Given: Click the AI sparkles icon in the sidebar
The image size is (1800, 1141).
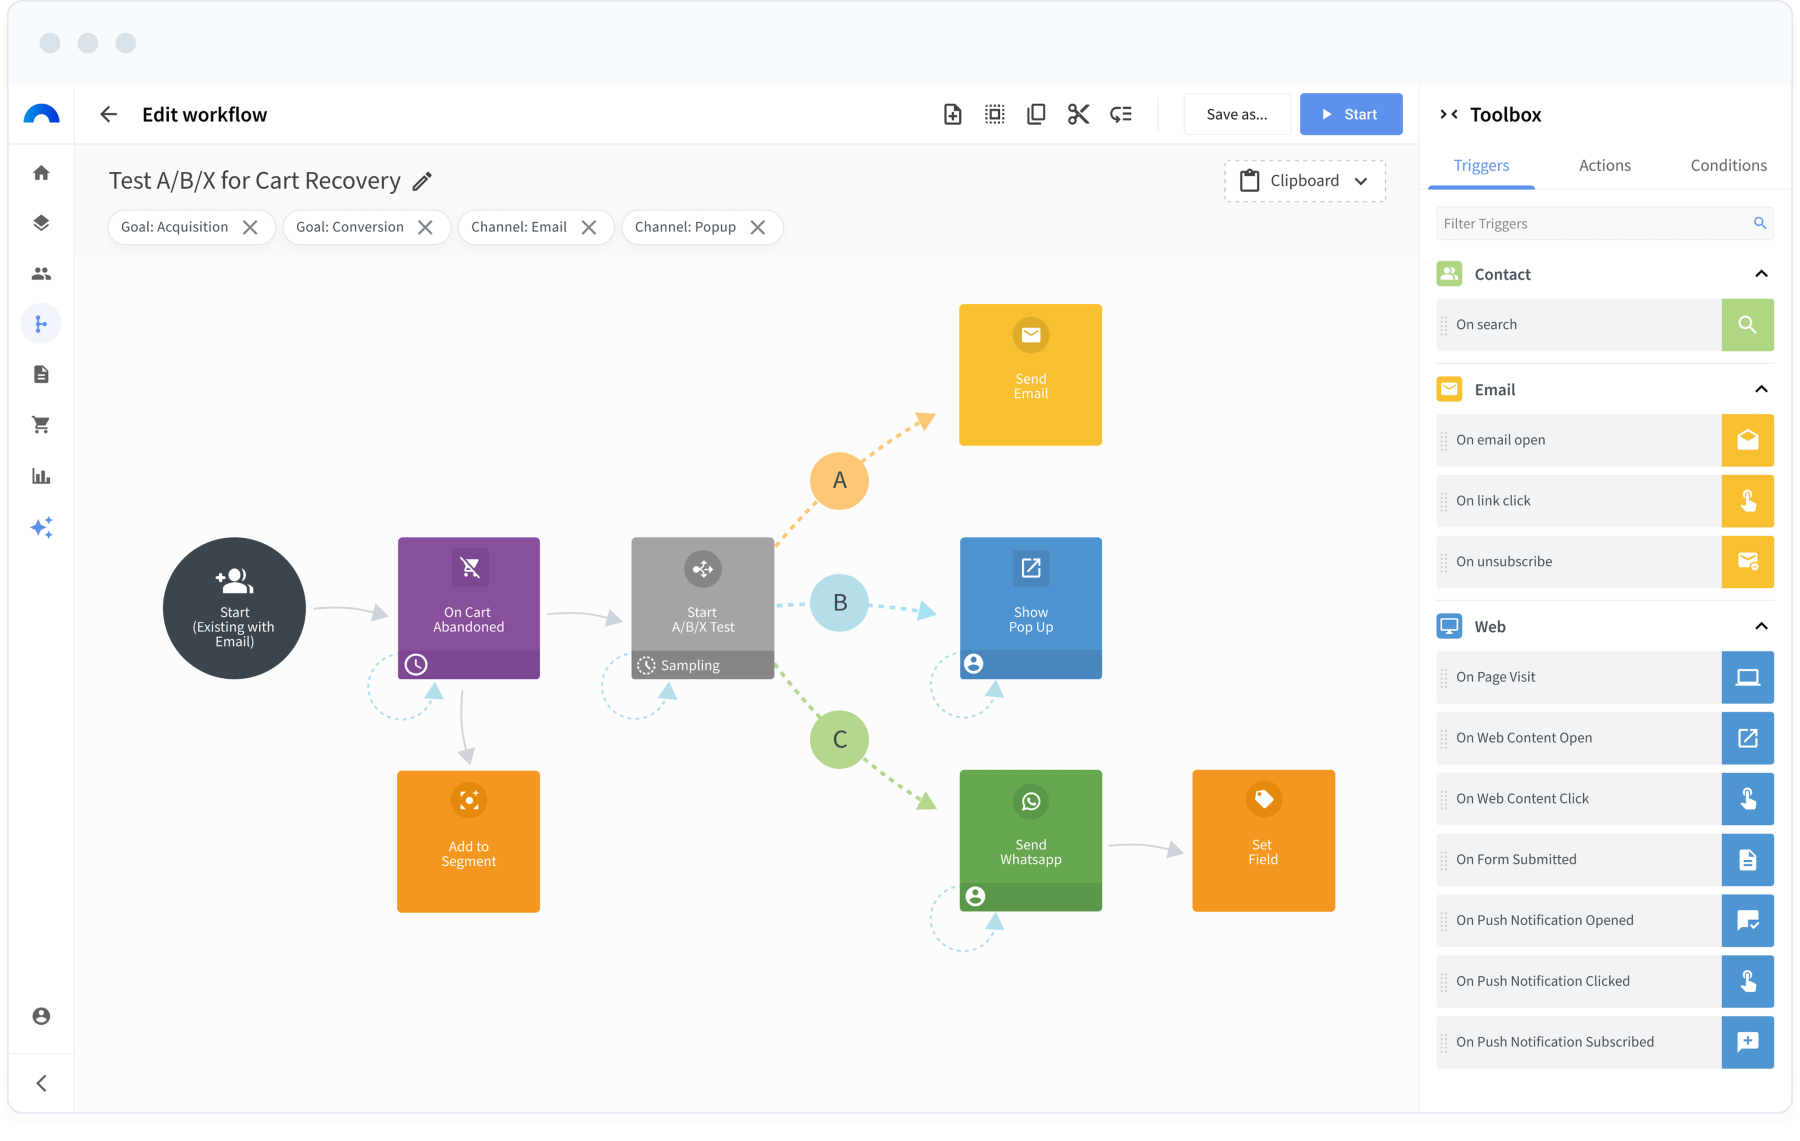Looking at the screenshot, I should click(42, 527).
